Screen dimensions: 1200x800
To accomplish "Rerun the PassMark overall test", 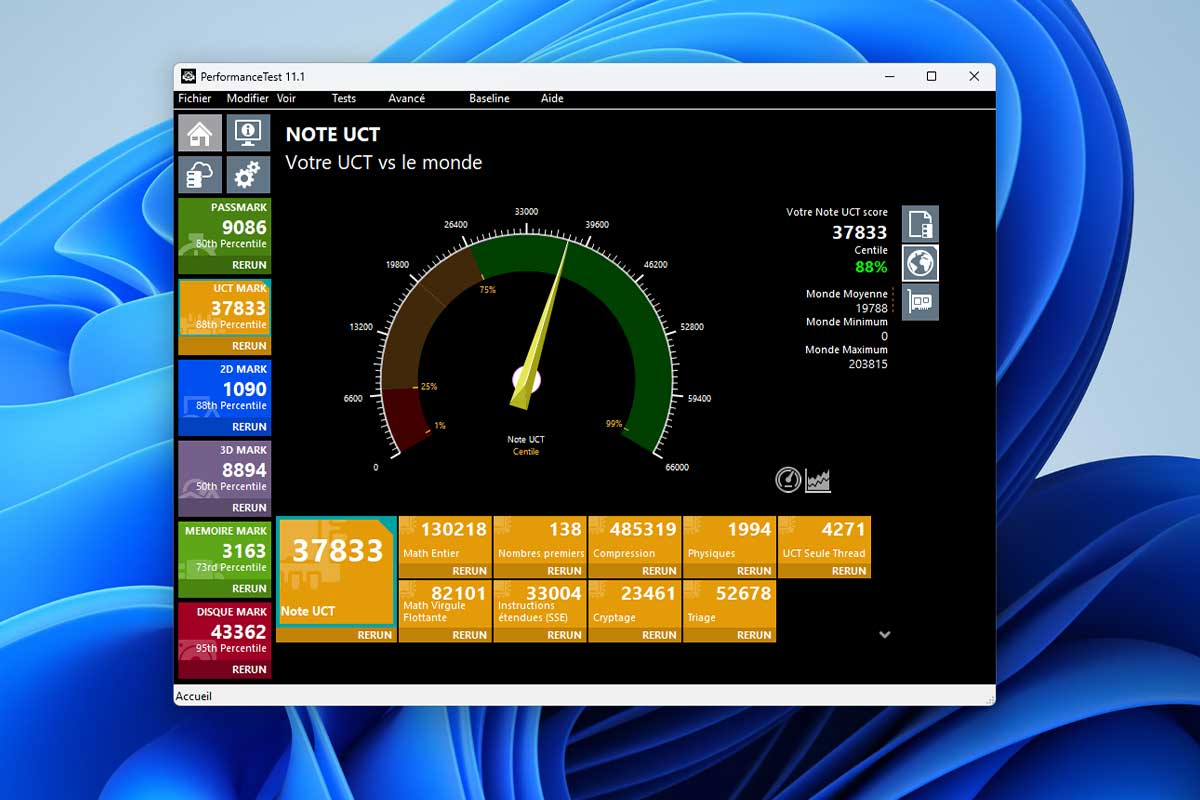I will click(249, 265).
